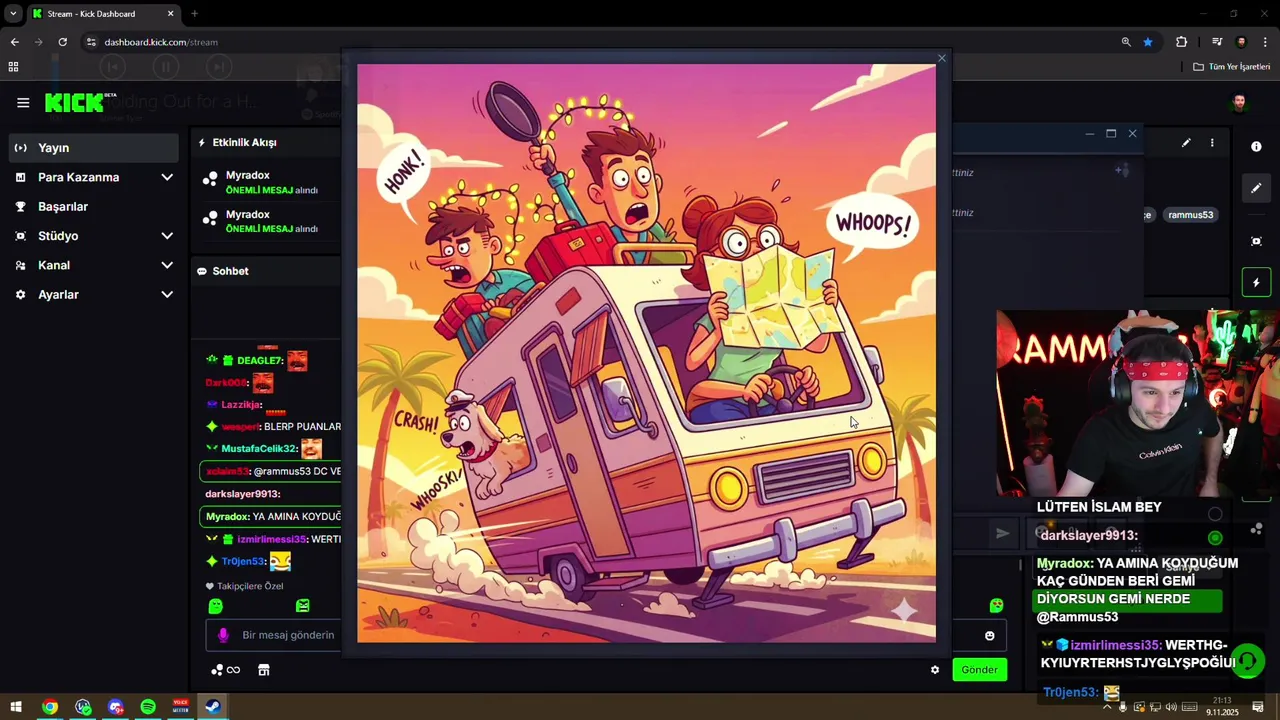Image resolution: width=1280 pixels, height=720 pixels.
Task: Open the emoji picker in chat input
Action: (990, 636)
